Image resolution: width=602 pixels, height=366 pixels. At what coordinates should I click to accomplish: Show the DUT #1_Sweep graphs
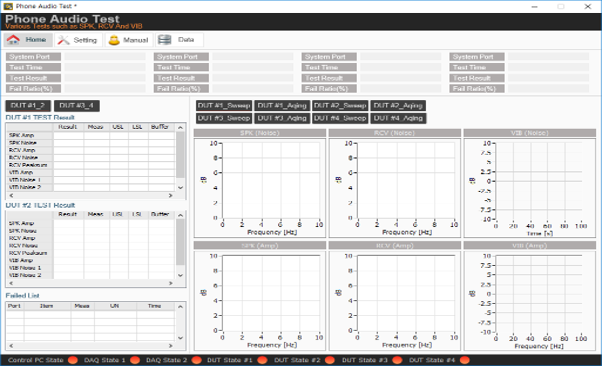(224, 106)
